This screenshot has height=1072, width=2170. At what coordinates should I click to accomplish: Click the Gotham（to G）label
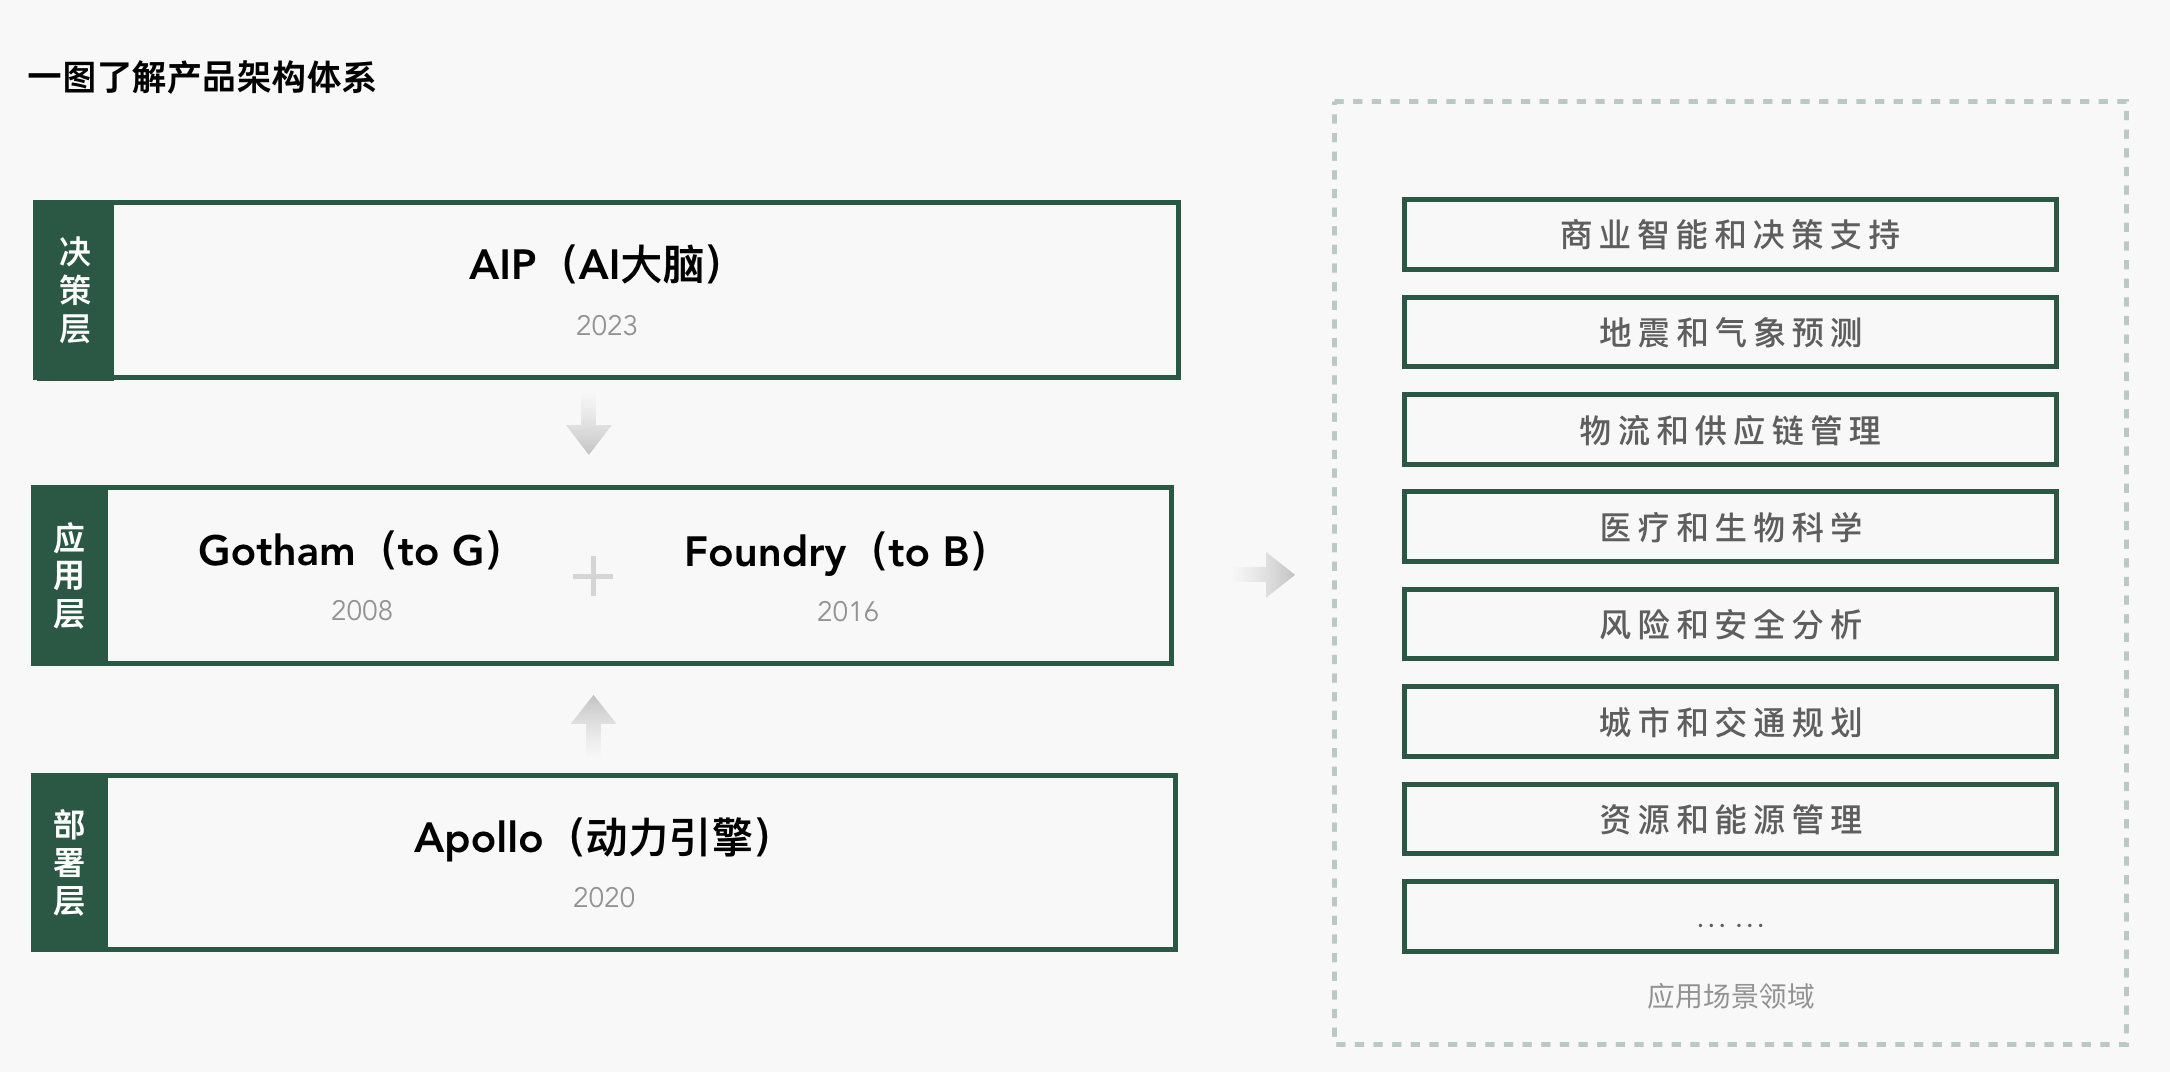(x=350, y=551)
